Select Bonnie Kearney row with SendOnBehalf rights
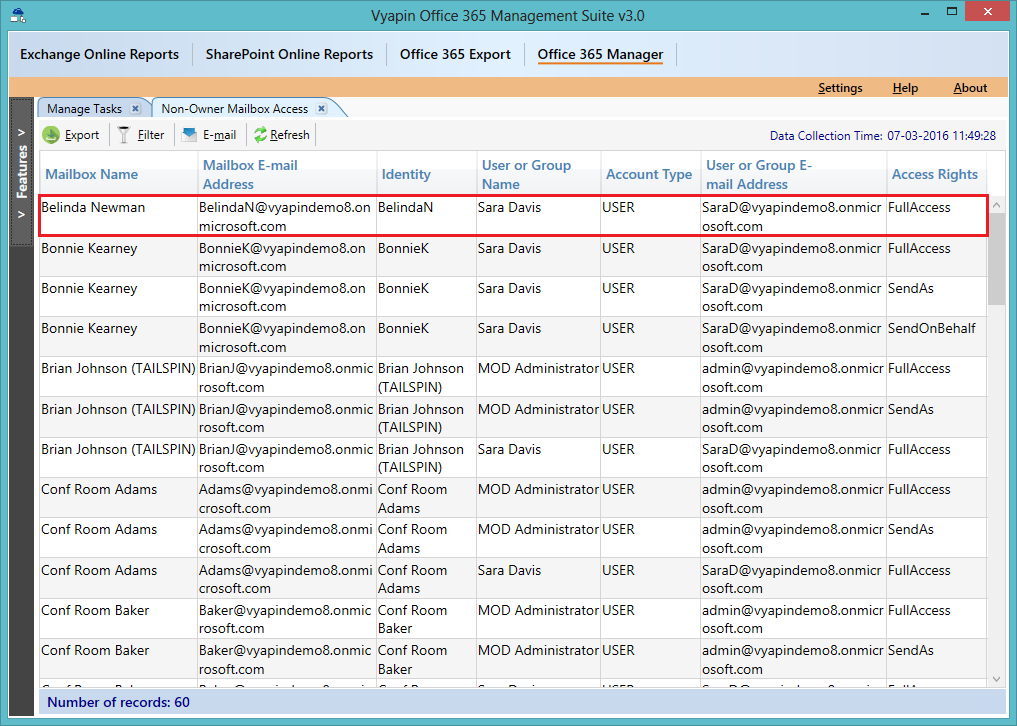 pos(513,337)
